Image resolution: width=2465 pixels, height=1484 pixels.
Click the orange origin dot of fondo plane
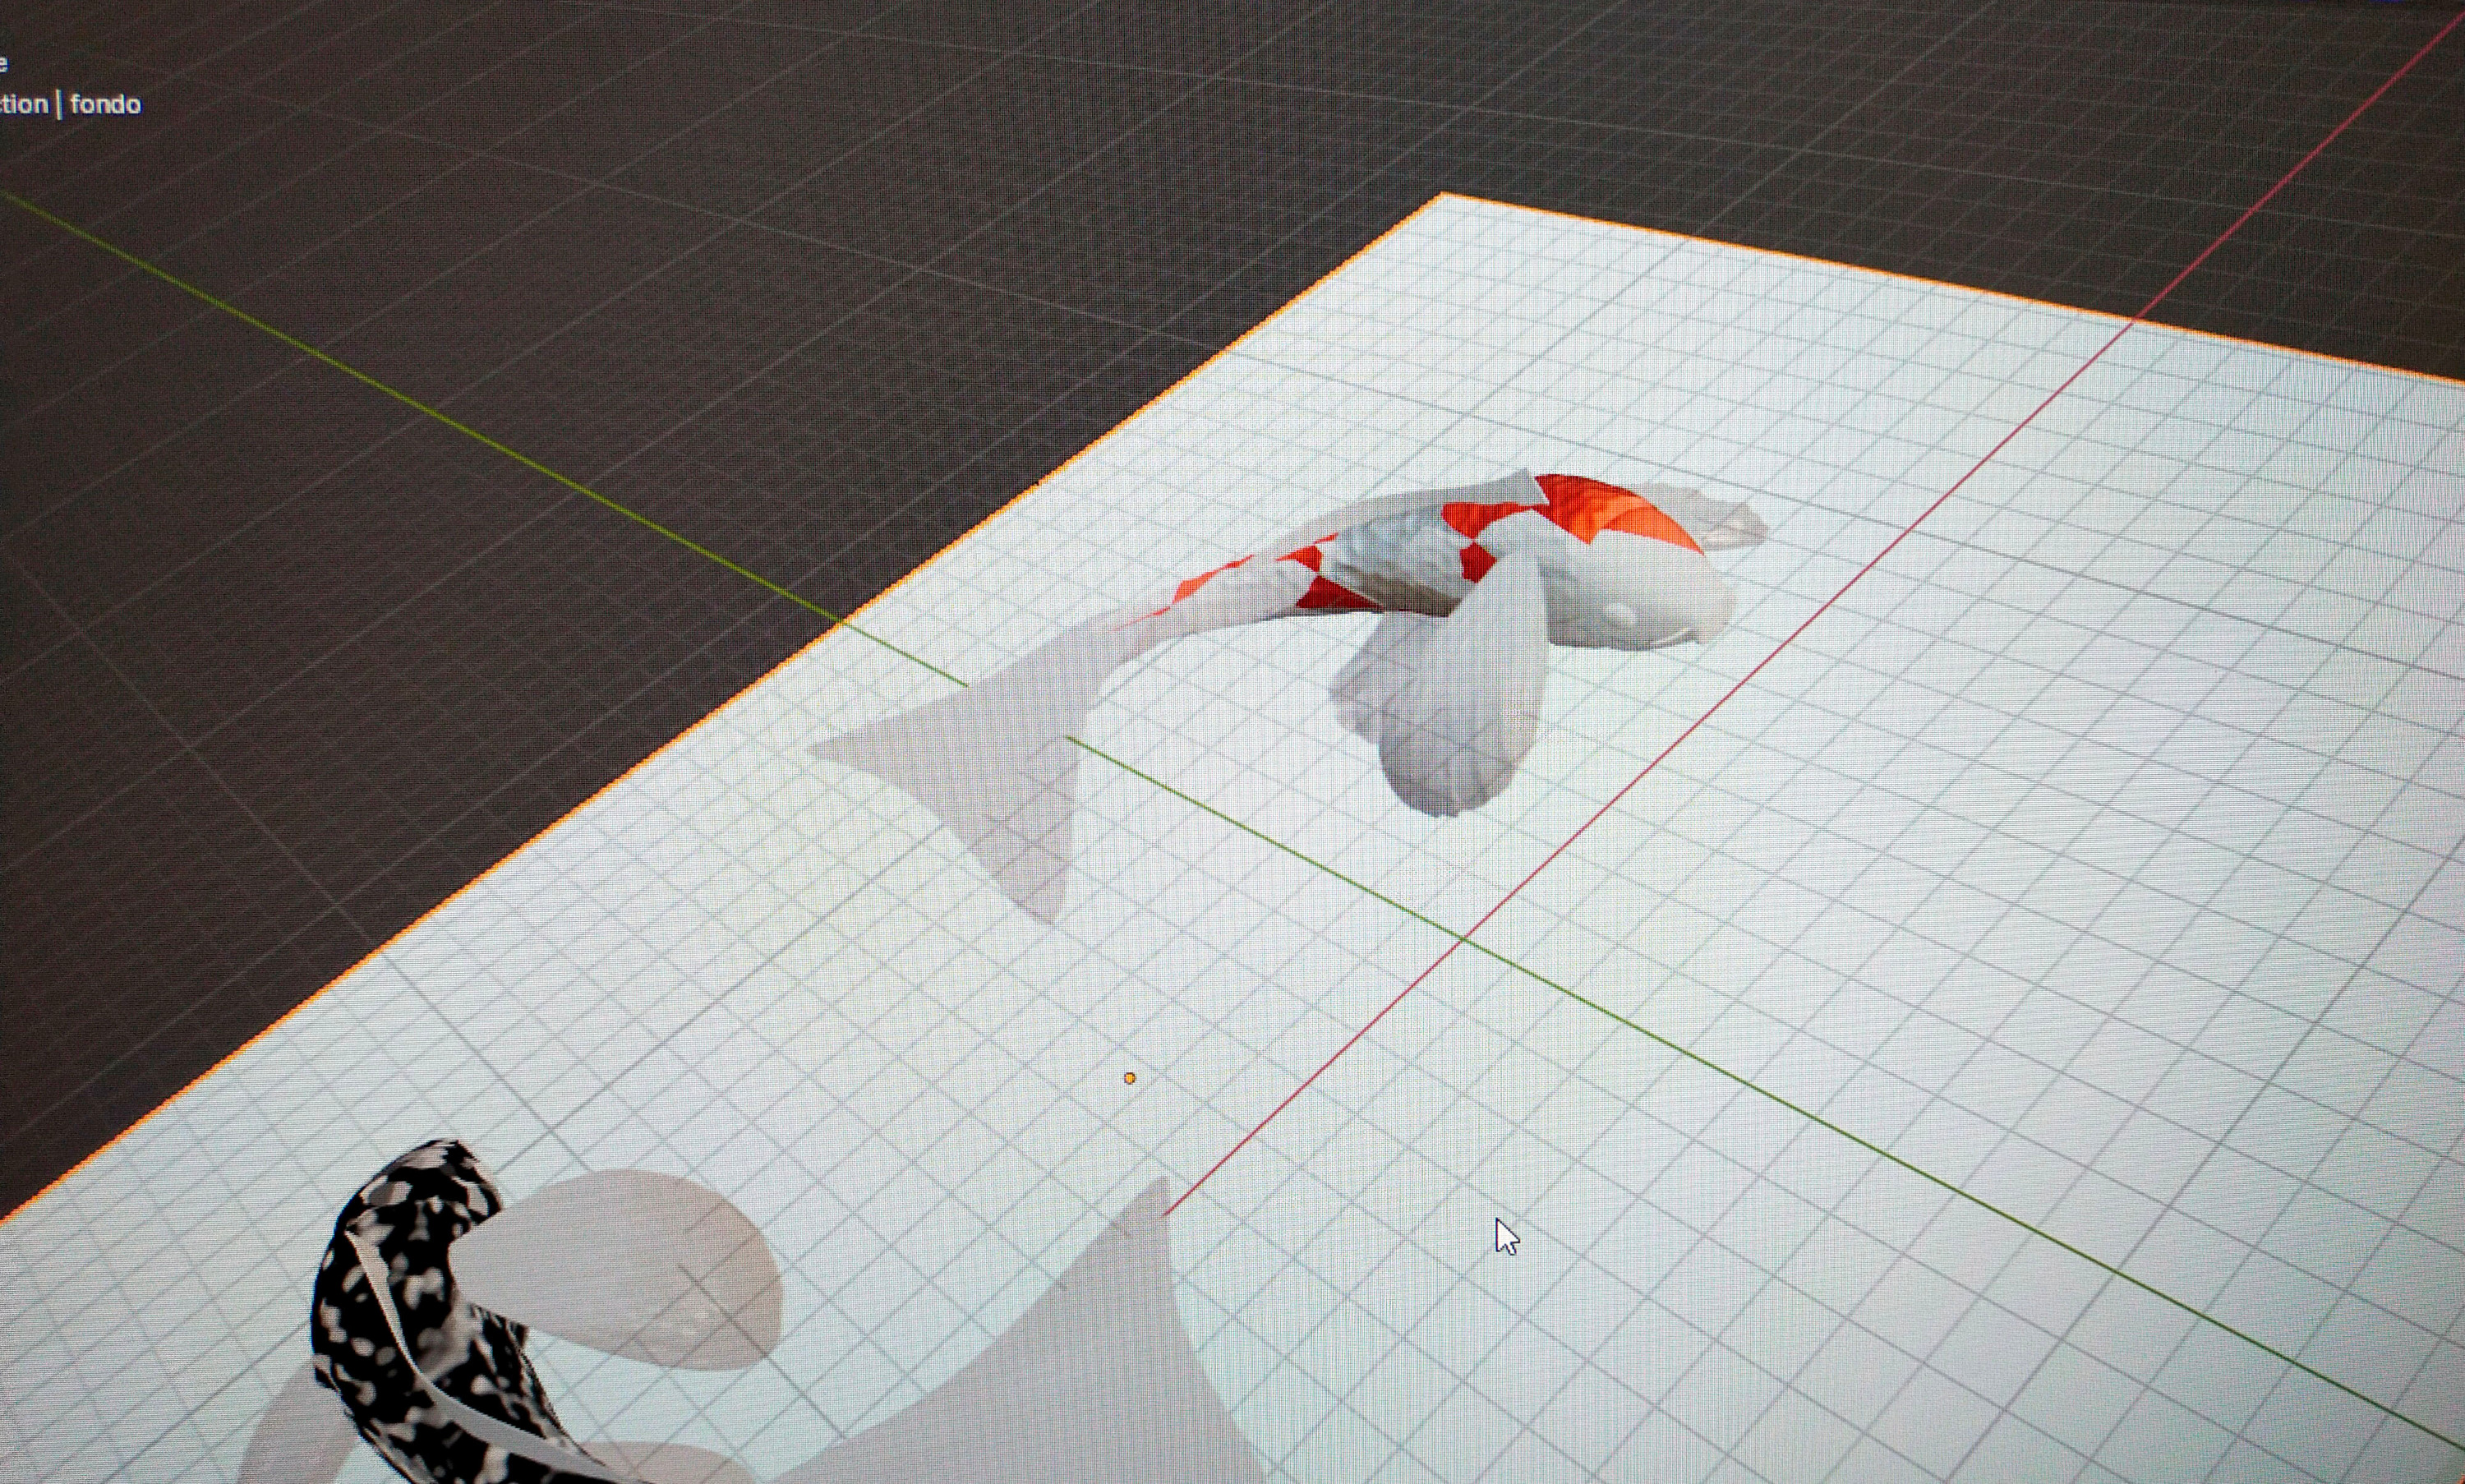click(x=1130, y=1078)
